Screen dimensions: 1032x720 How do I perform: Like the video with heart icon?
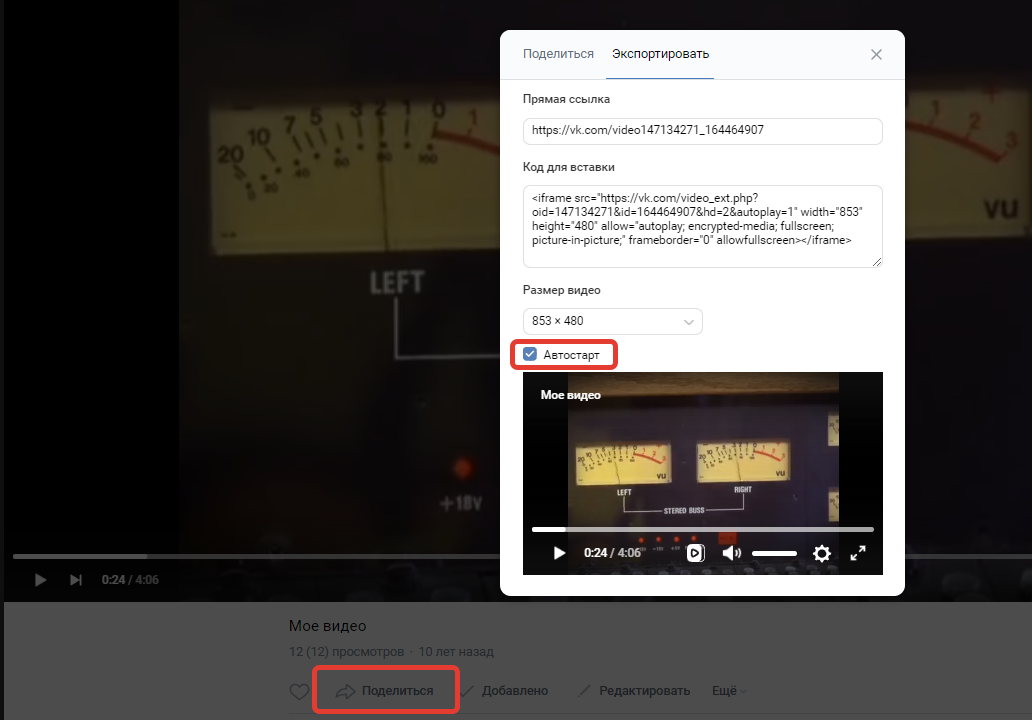[299, 691]
